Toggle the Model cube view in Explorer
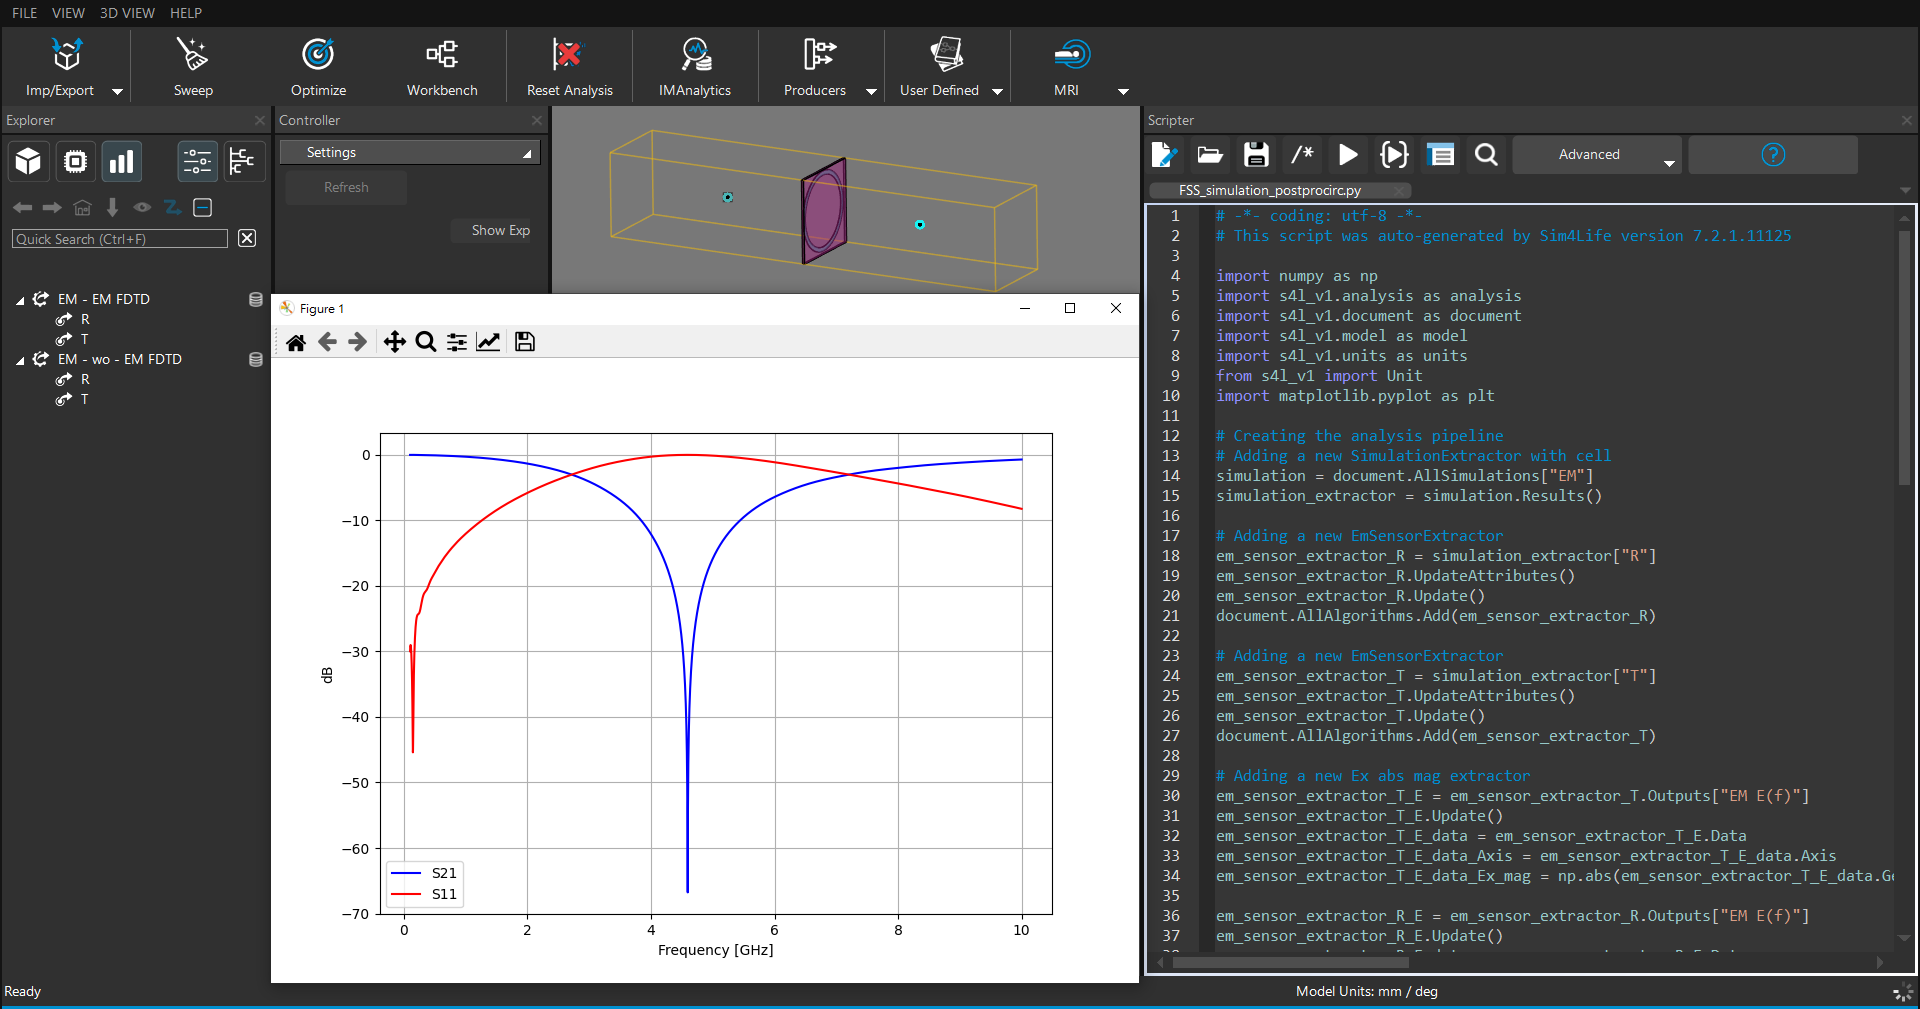Viewport: 1920px width, 1009px height. [x=29, y=161]
